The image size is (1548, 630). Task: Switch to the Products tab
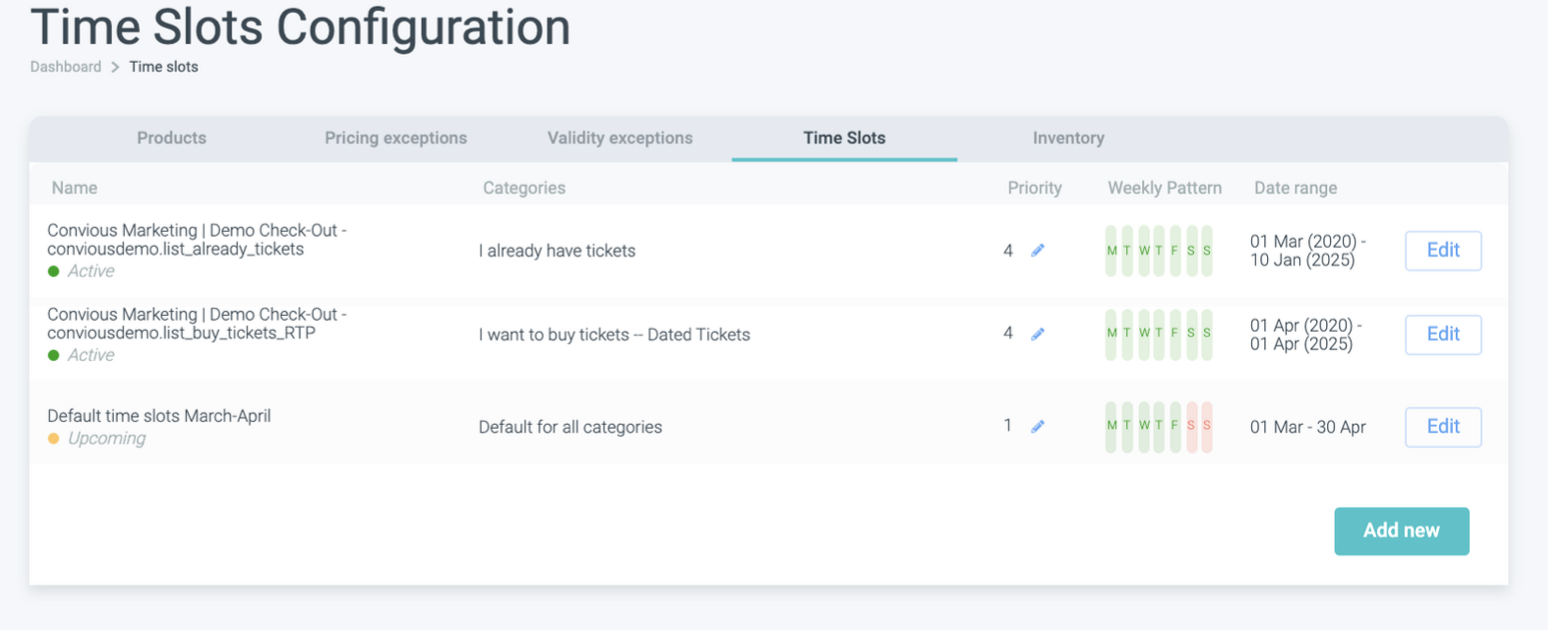coord(171,138)
